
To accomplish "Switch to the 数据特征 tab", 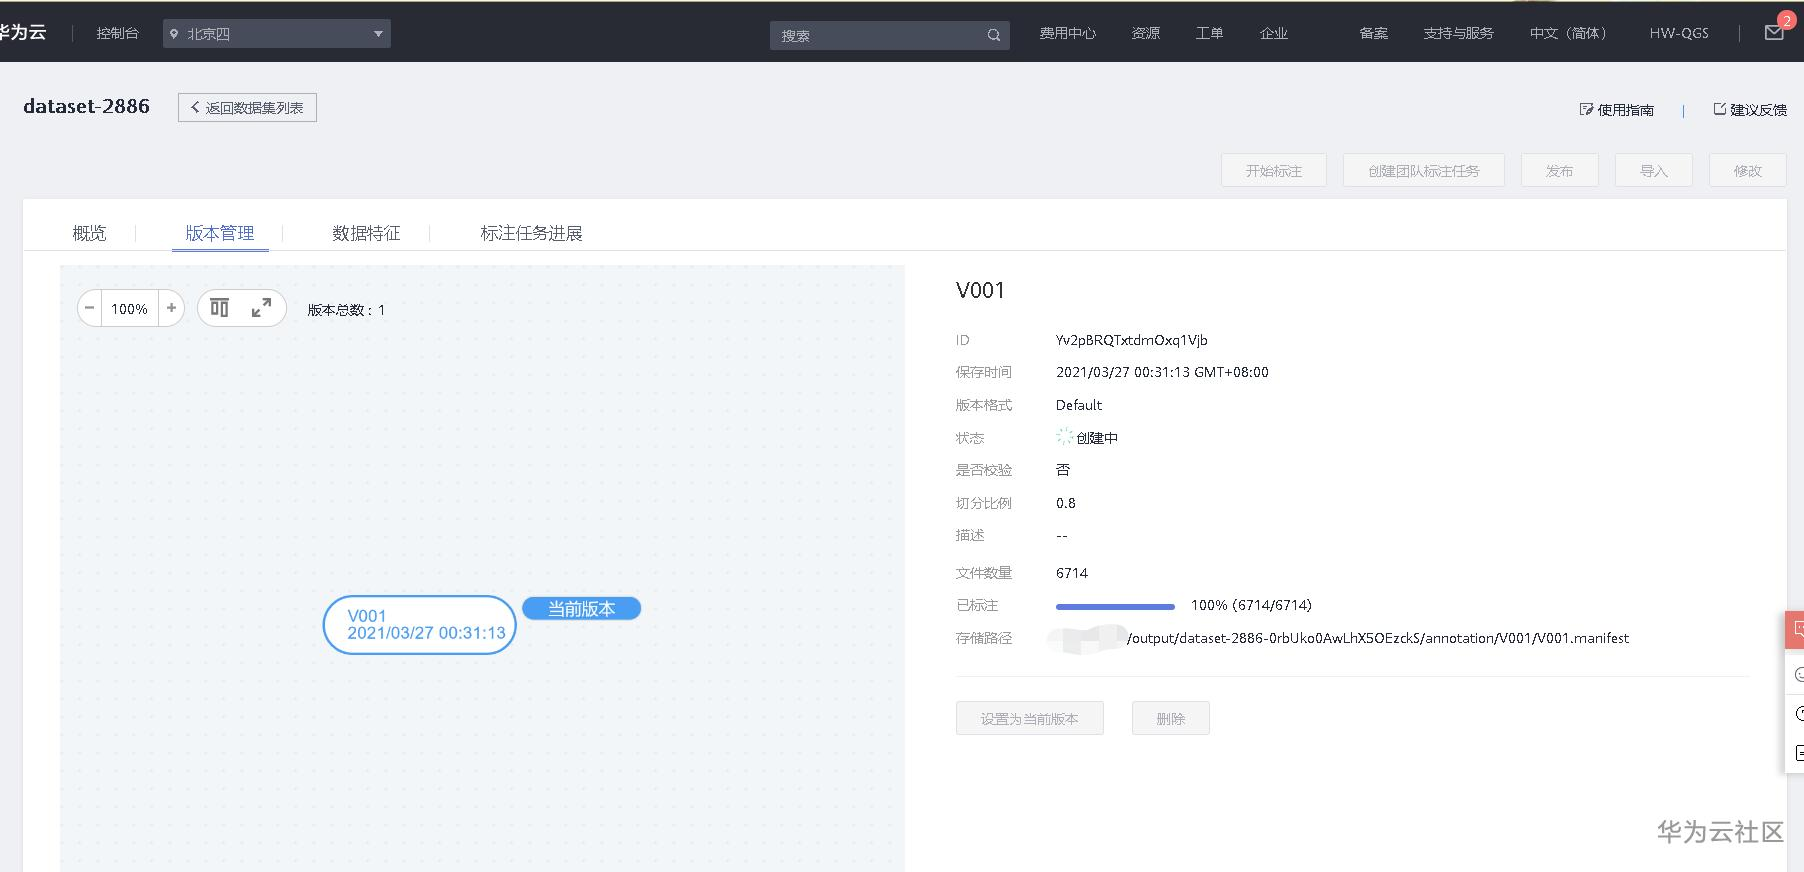I will tap(366, 233).
